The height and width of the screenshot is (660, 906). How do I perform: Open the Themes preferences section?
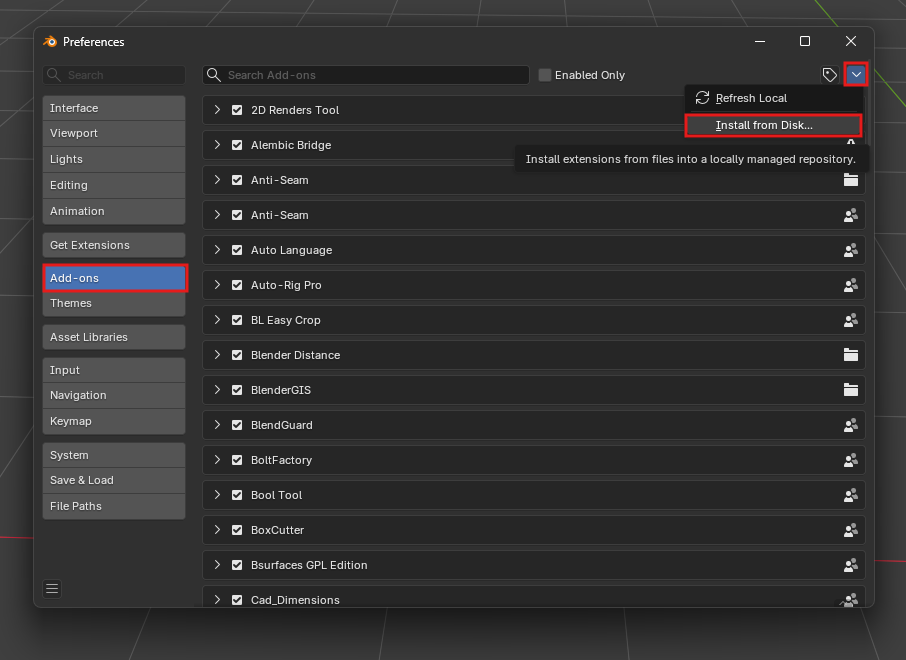pyautogui.click(x=114, y=303)
